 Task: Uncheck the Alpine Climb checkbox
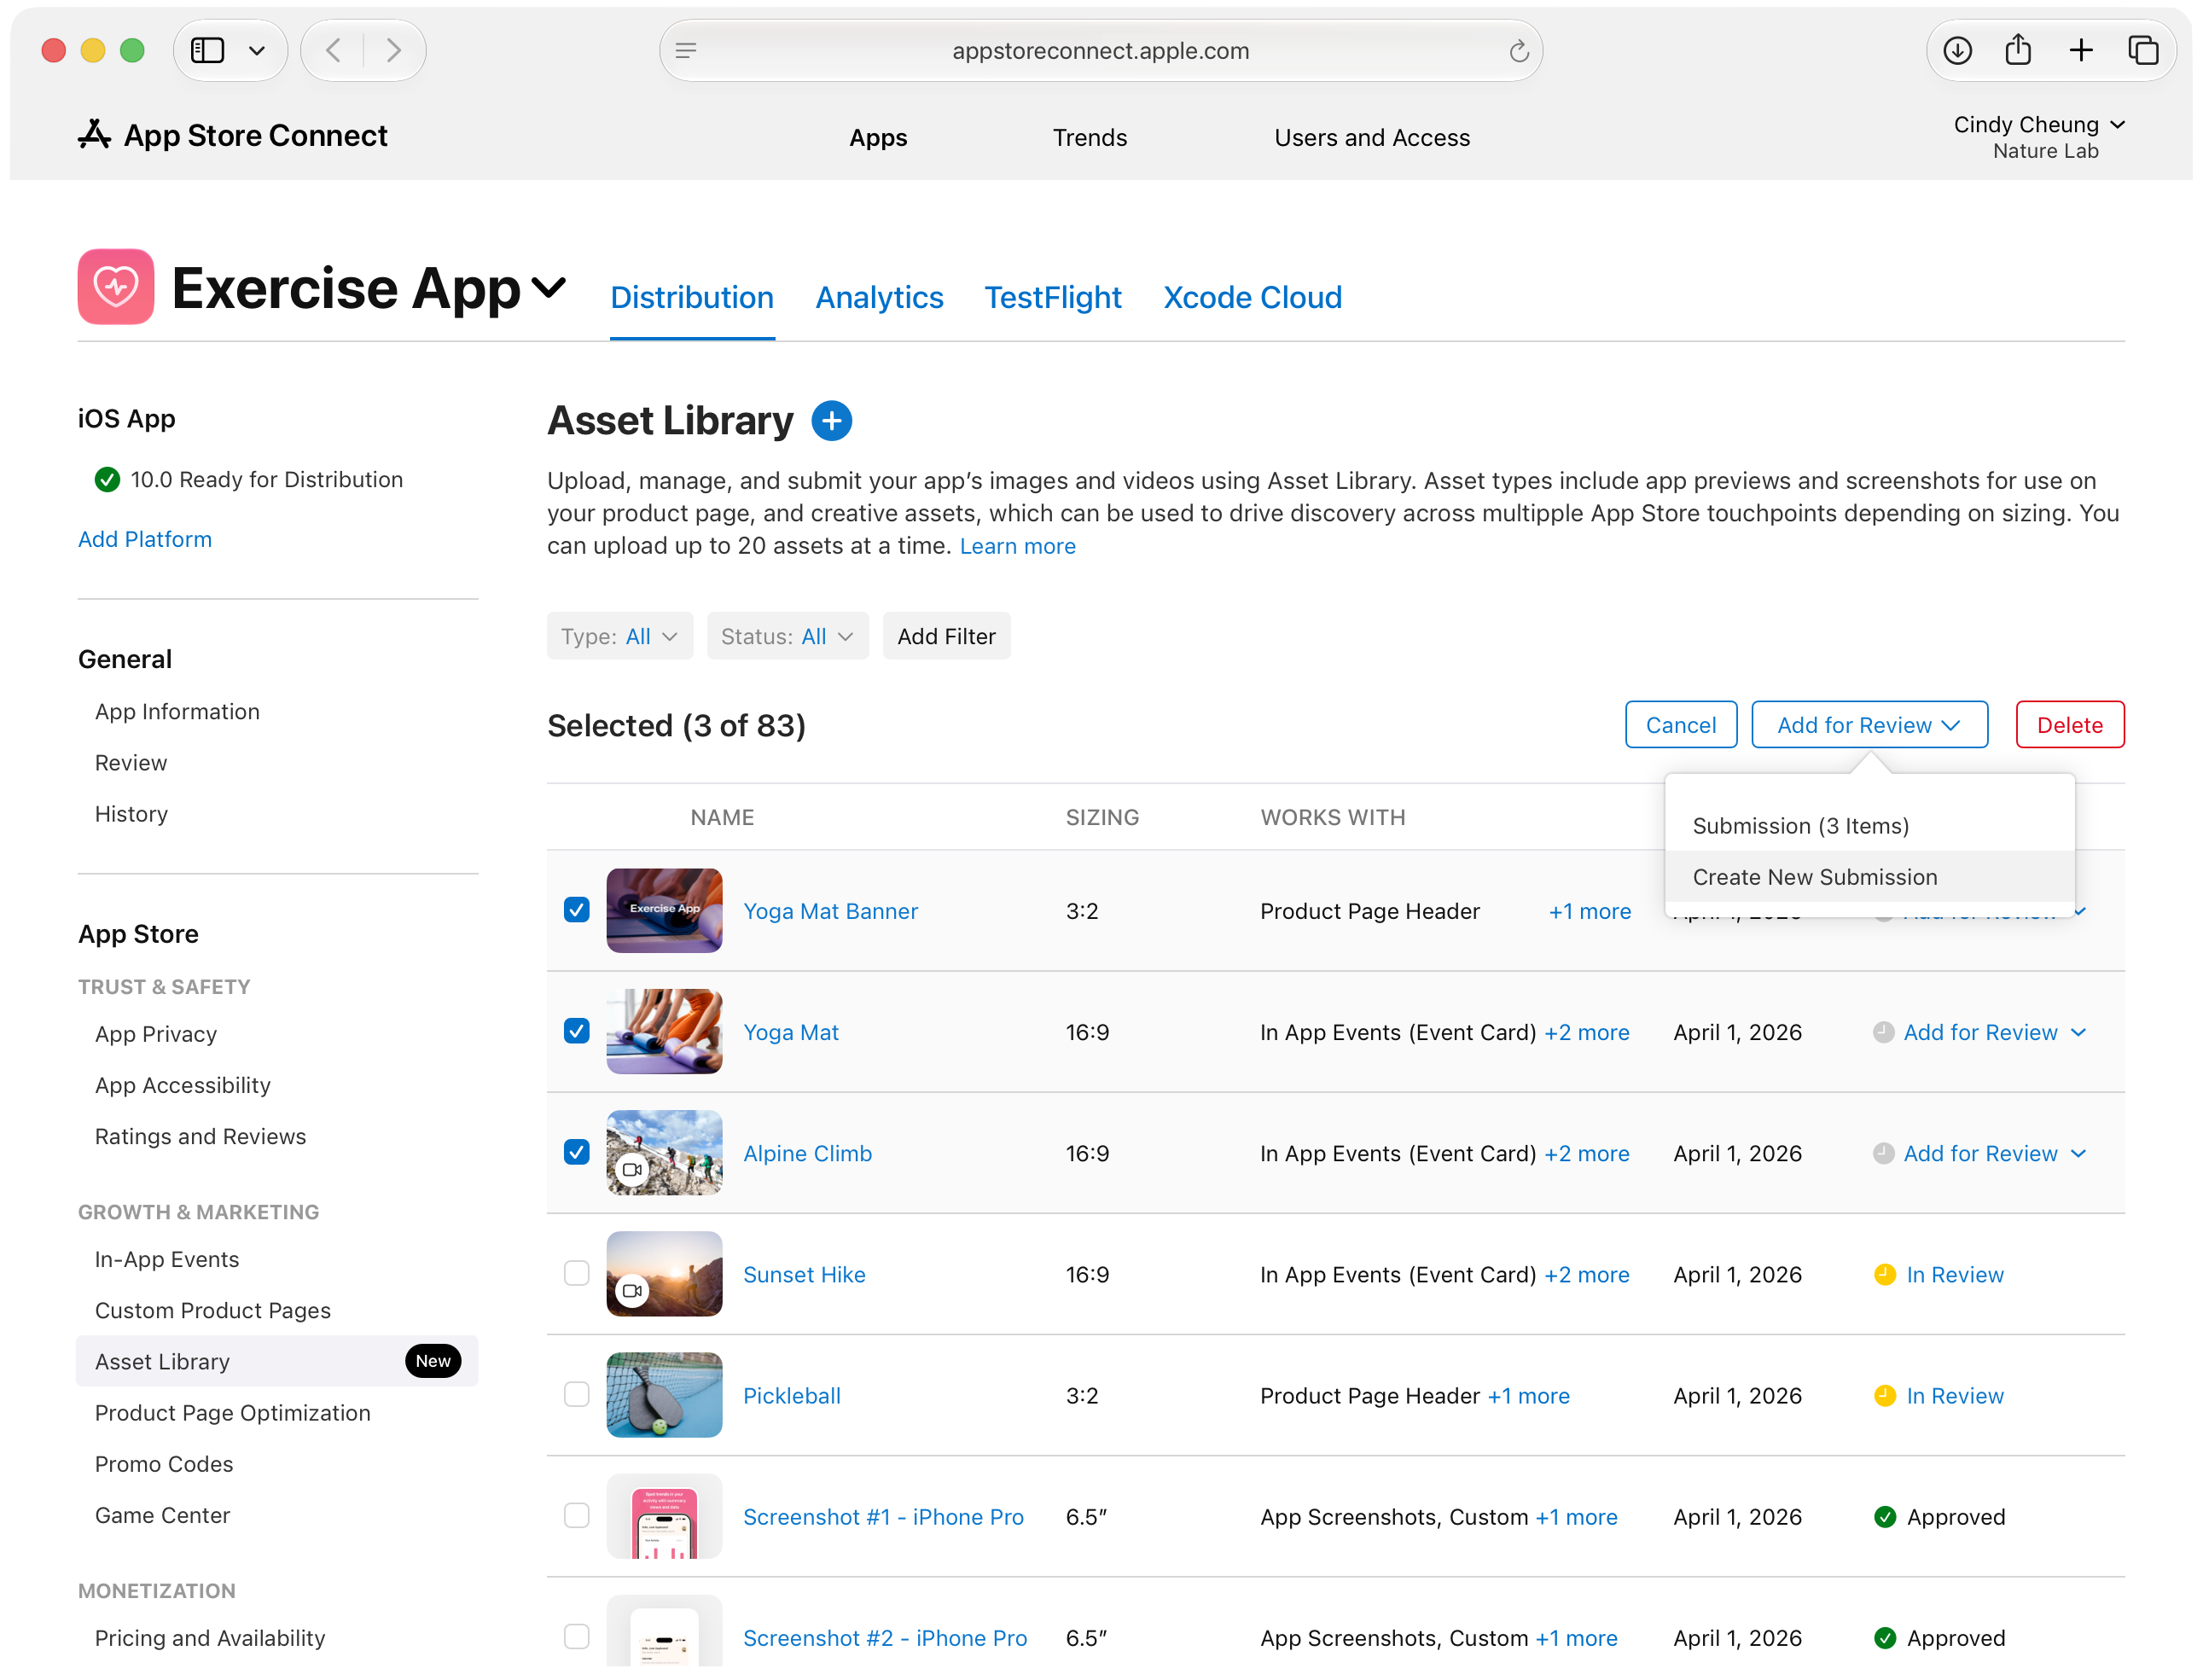click(x=576, y=1151)
